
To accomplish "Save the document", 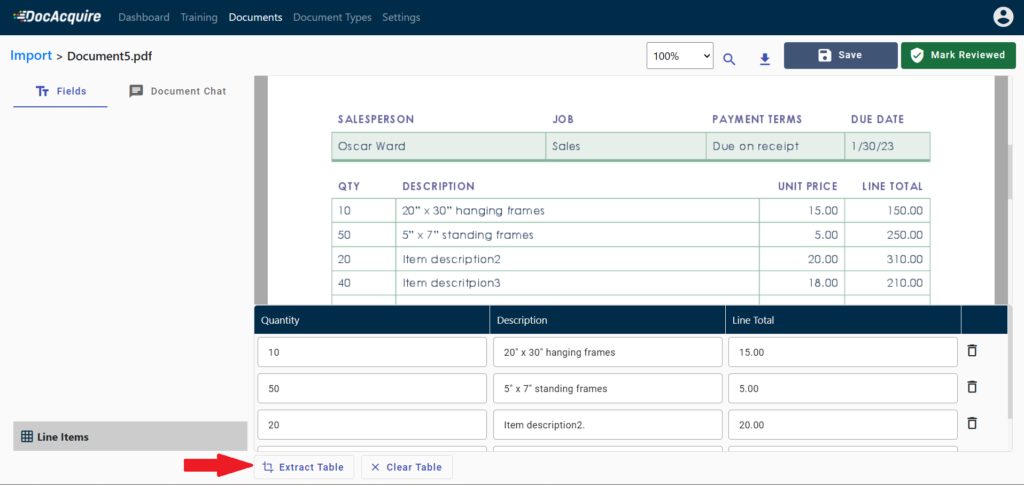I will [840, 55].
